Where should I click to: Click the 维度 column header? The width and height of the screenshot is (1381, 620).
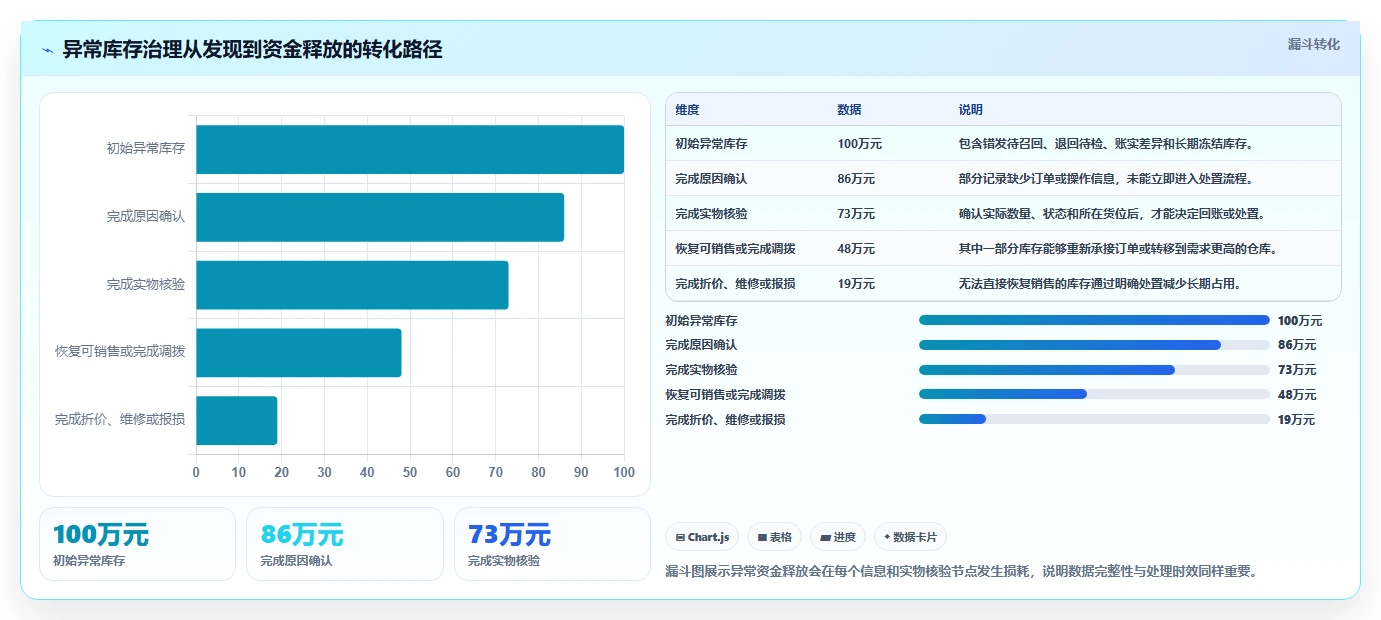click(687, 109)
